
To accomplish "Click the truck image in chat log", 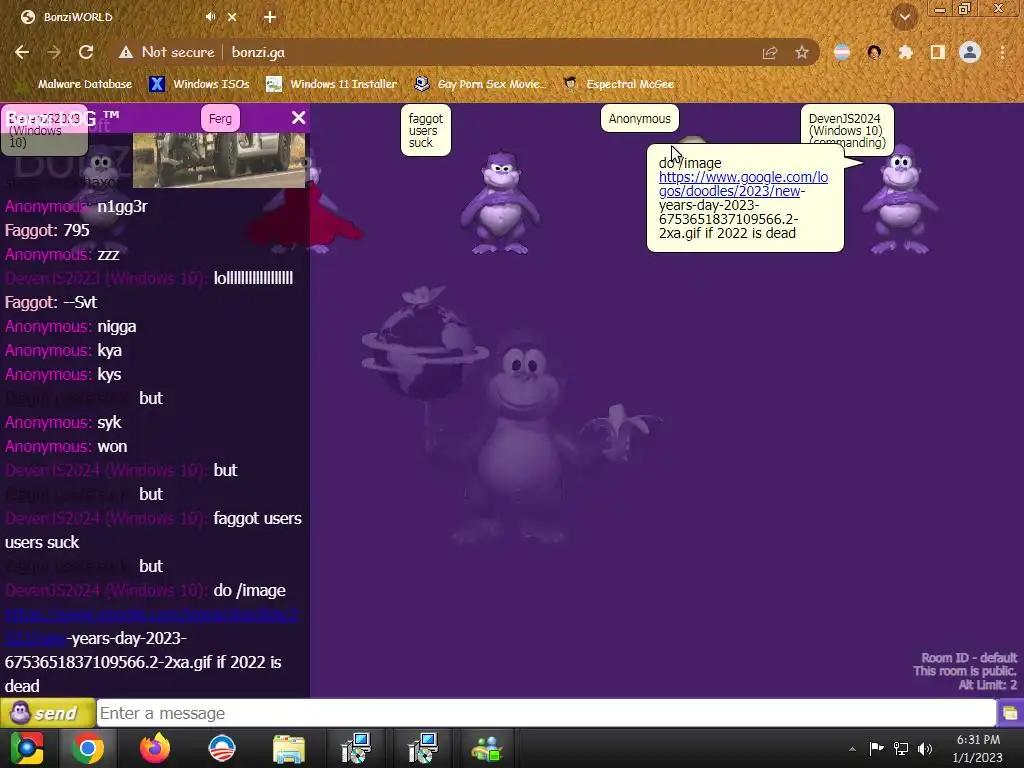I will coord(219,160).
